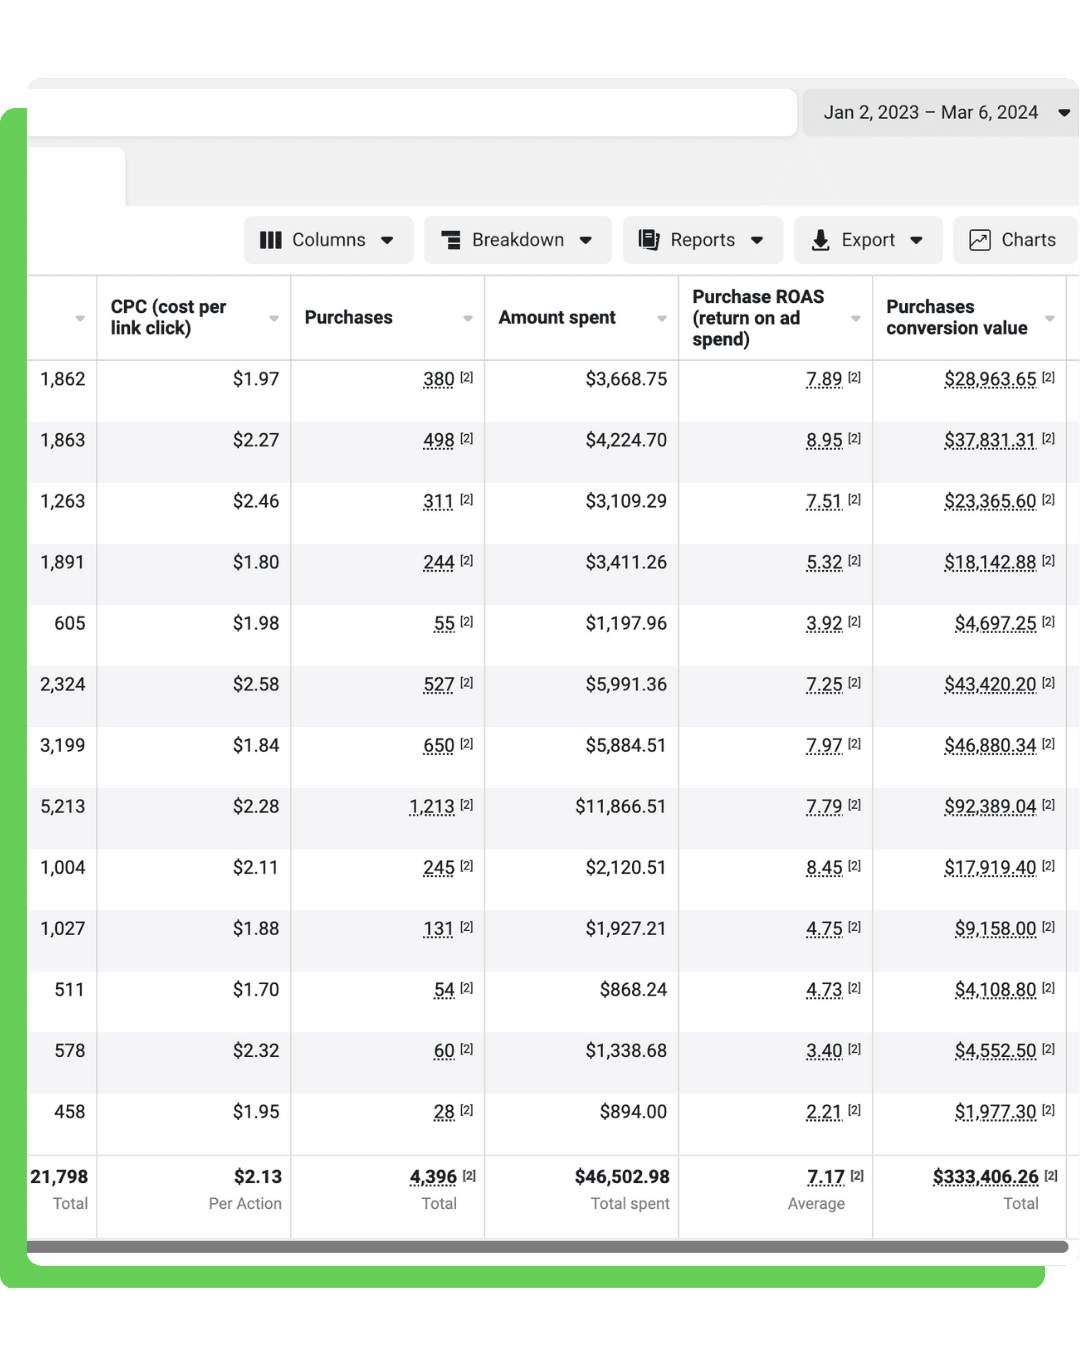Sort by Purchases column header
This screenshot has height=1350, width=1080.
pyautogui.click(x=348, y=317)
